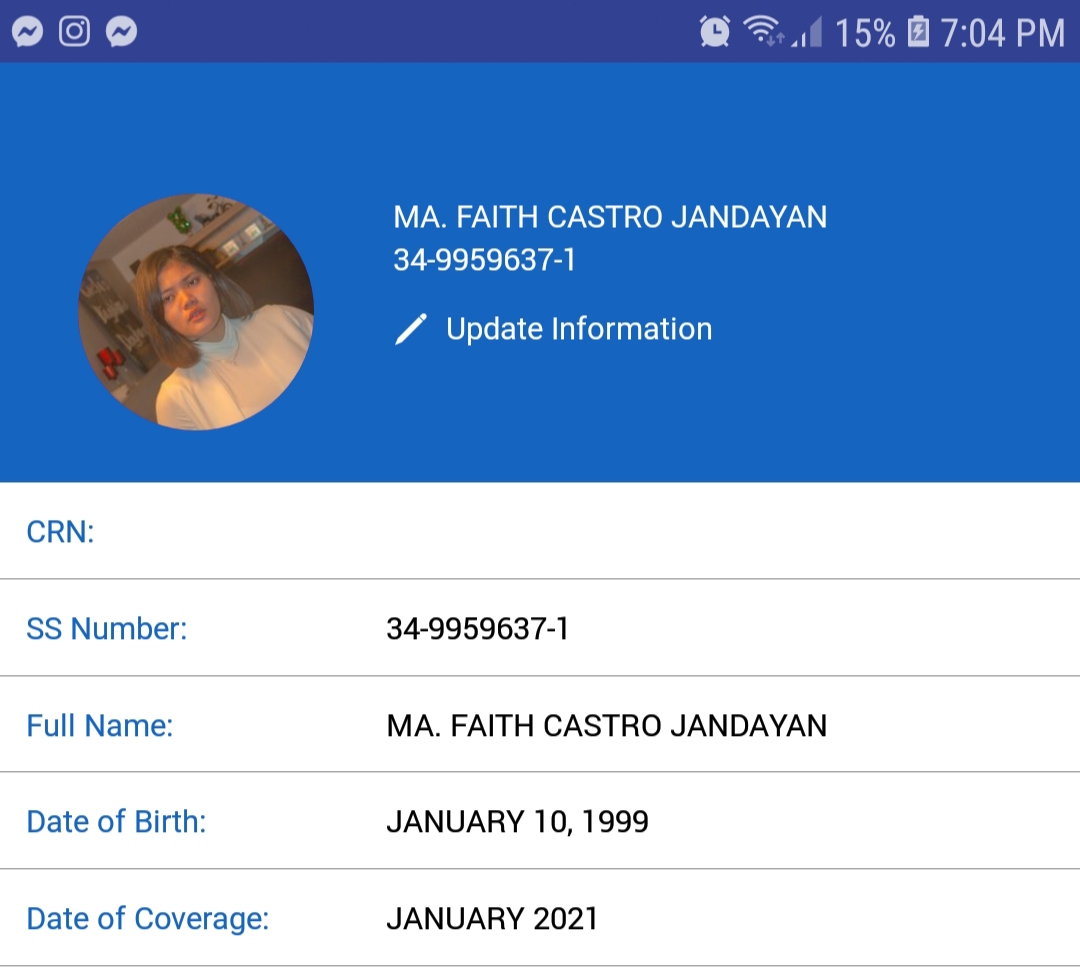
Task: Tap the Date of Coverage label
Action: point(147,919)
